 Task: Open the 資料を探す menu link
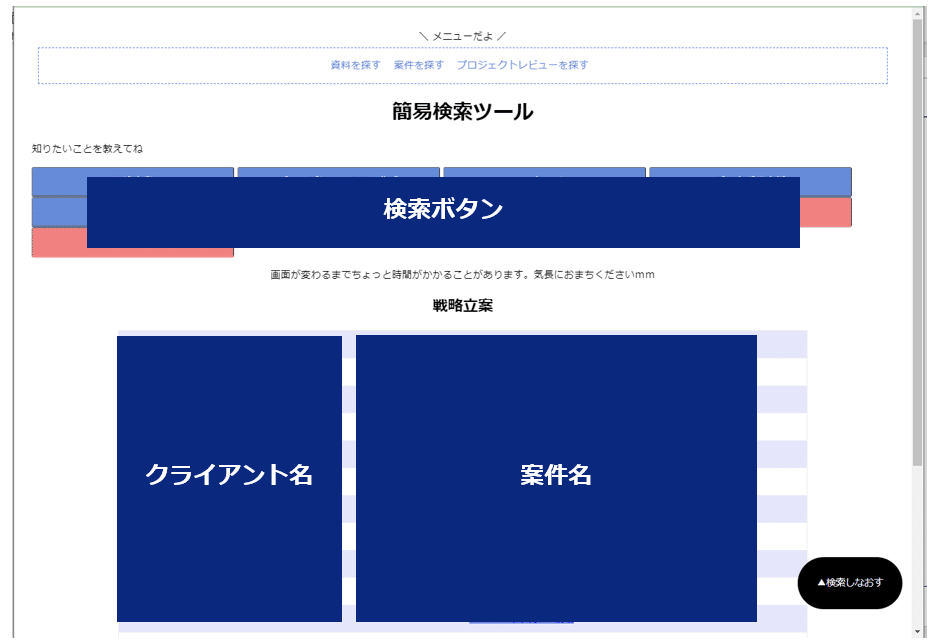point(355,65)
